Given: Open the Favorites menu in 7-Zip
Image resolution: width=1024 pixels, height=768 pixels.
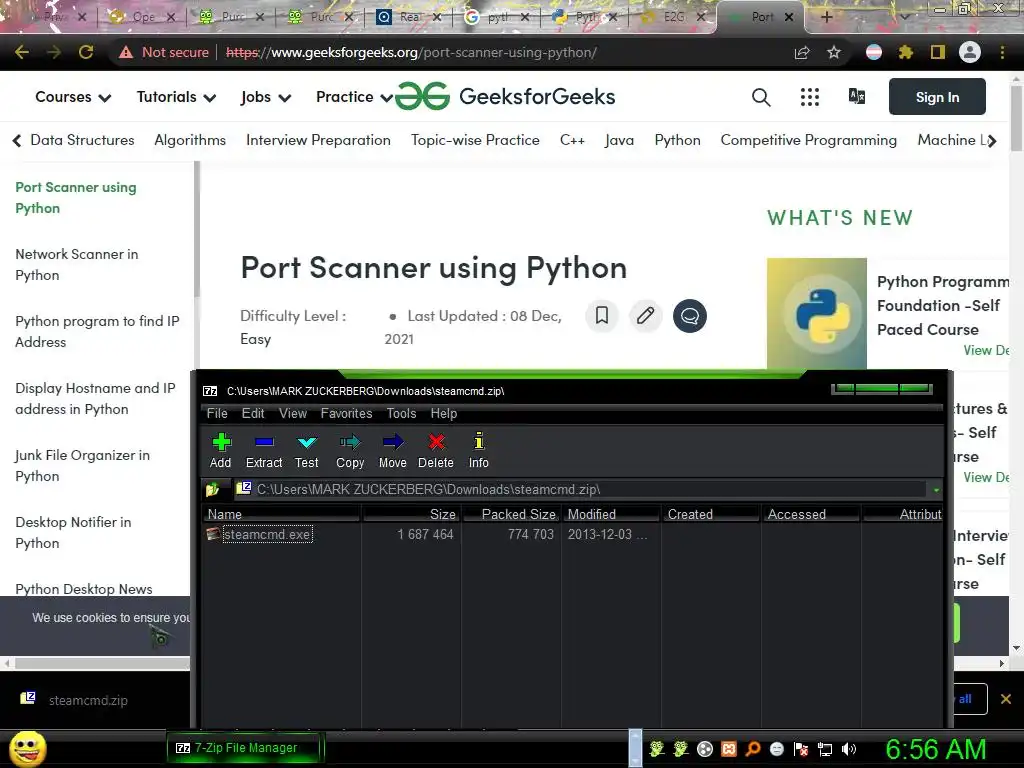Looking at the screenshot, I should tap(346, 413).
